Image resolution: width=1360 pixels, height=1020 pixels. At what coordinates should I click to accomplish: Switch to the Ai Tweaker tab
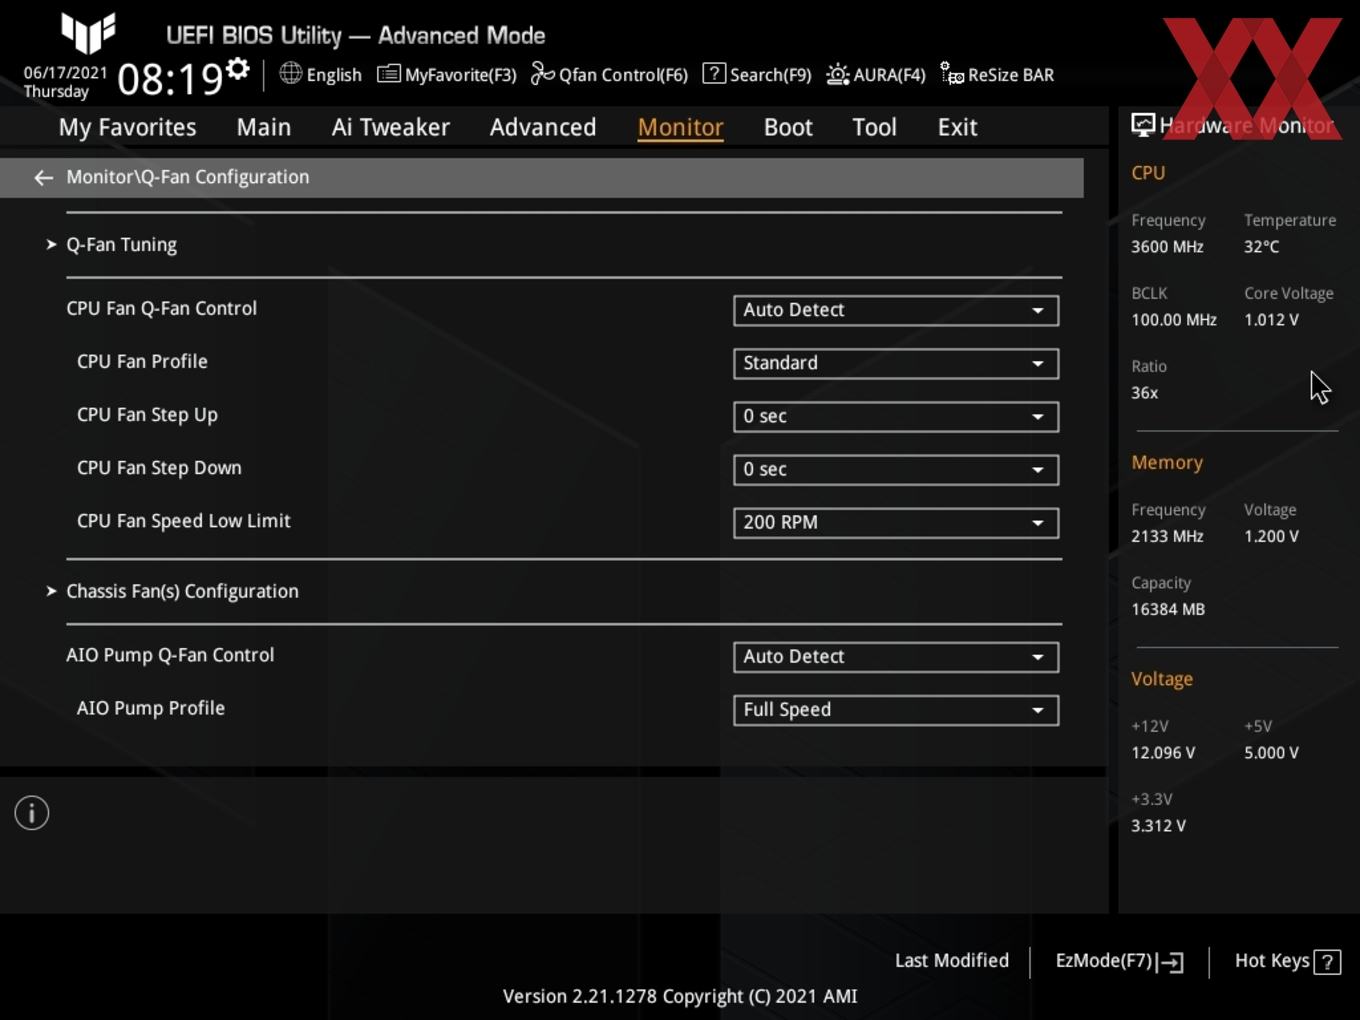tap(391, 127)
